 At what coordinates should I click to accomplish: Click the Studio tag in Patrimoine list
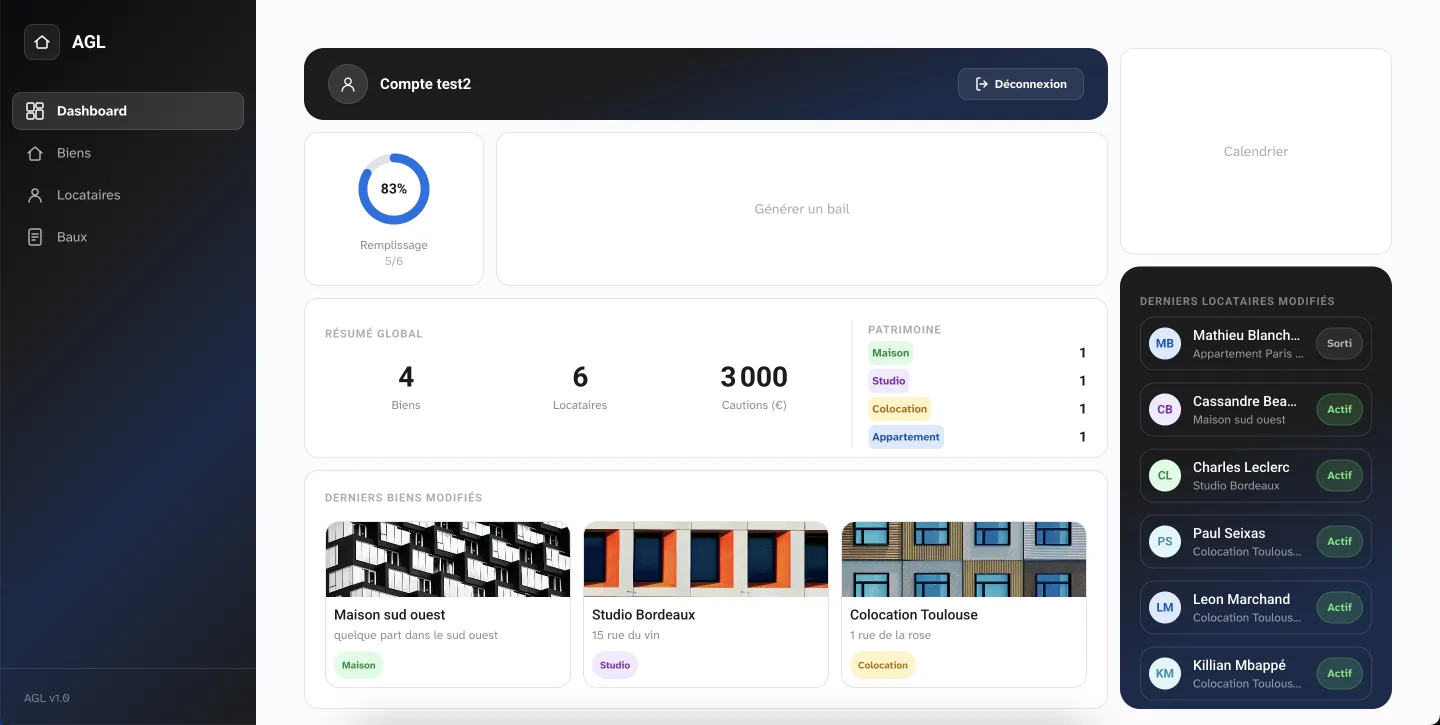pos(889,381)
